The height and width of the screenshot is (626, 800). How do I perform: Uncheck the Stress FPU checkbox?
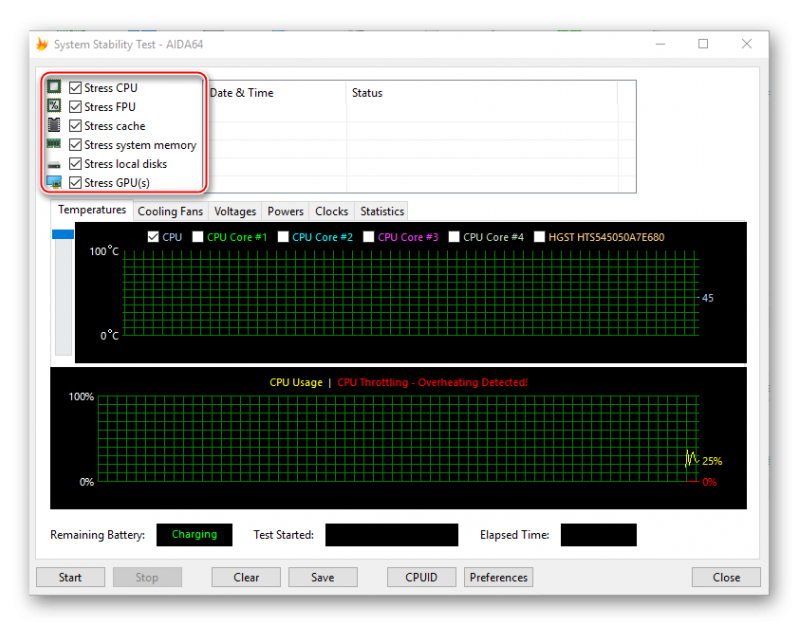pyautogui.click(x=75, y=107)
